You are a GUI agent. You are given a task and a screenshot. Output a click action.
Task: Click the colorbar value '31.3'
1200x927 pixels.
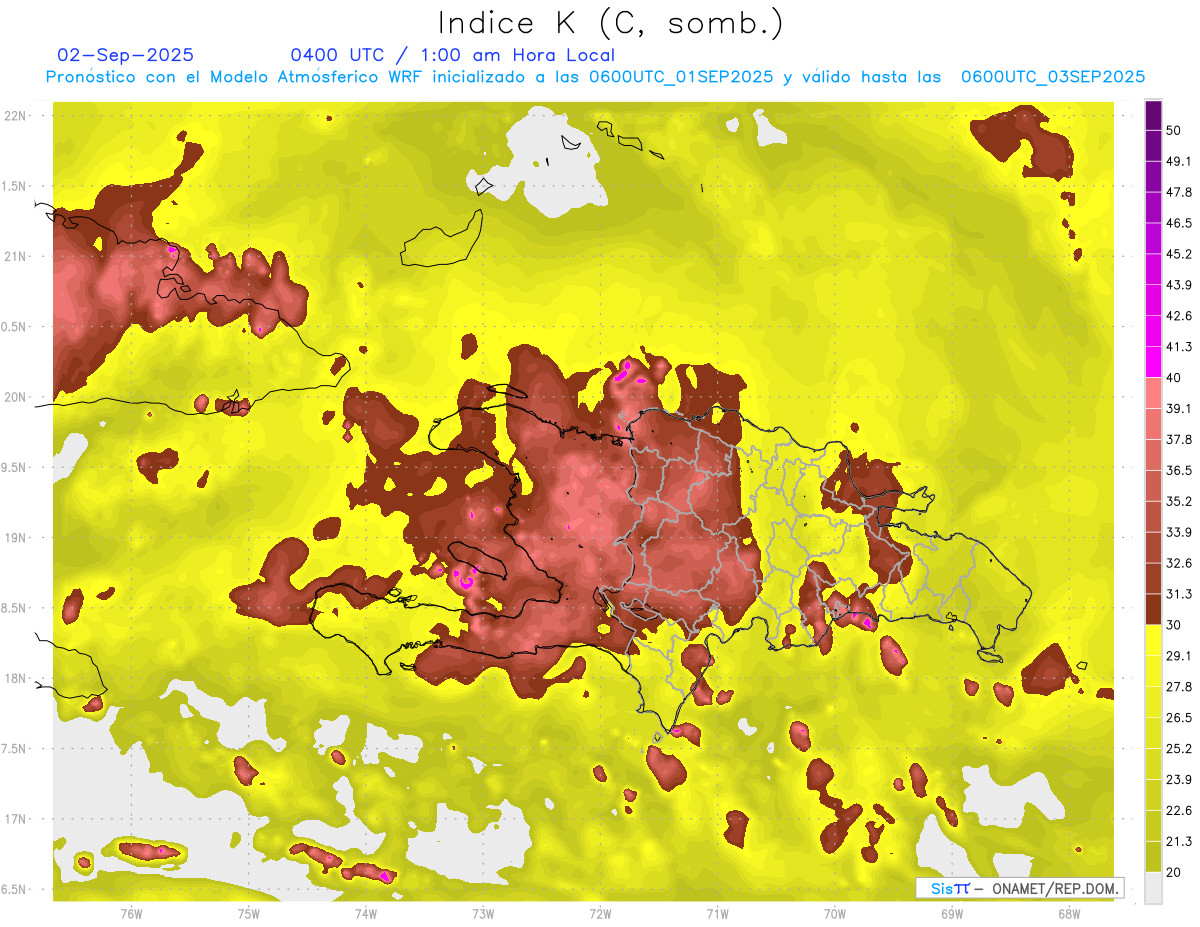(1179, 594)
